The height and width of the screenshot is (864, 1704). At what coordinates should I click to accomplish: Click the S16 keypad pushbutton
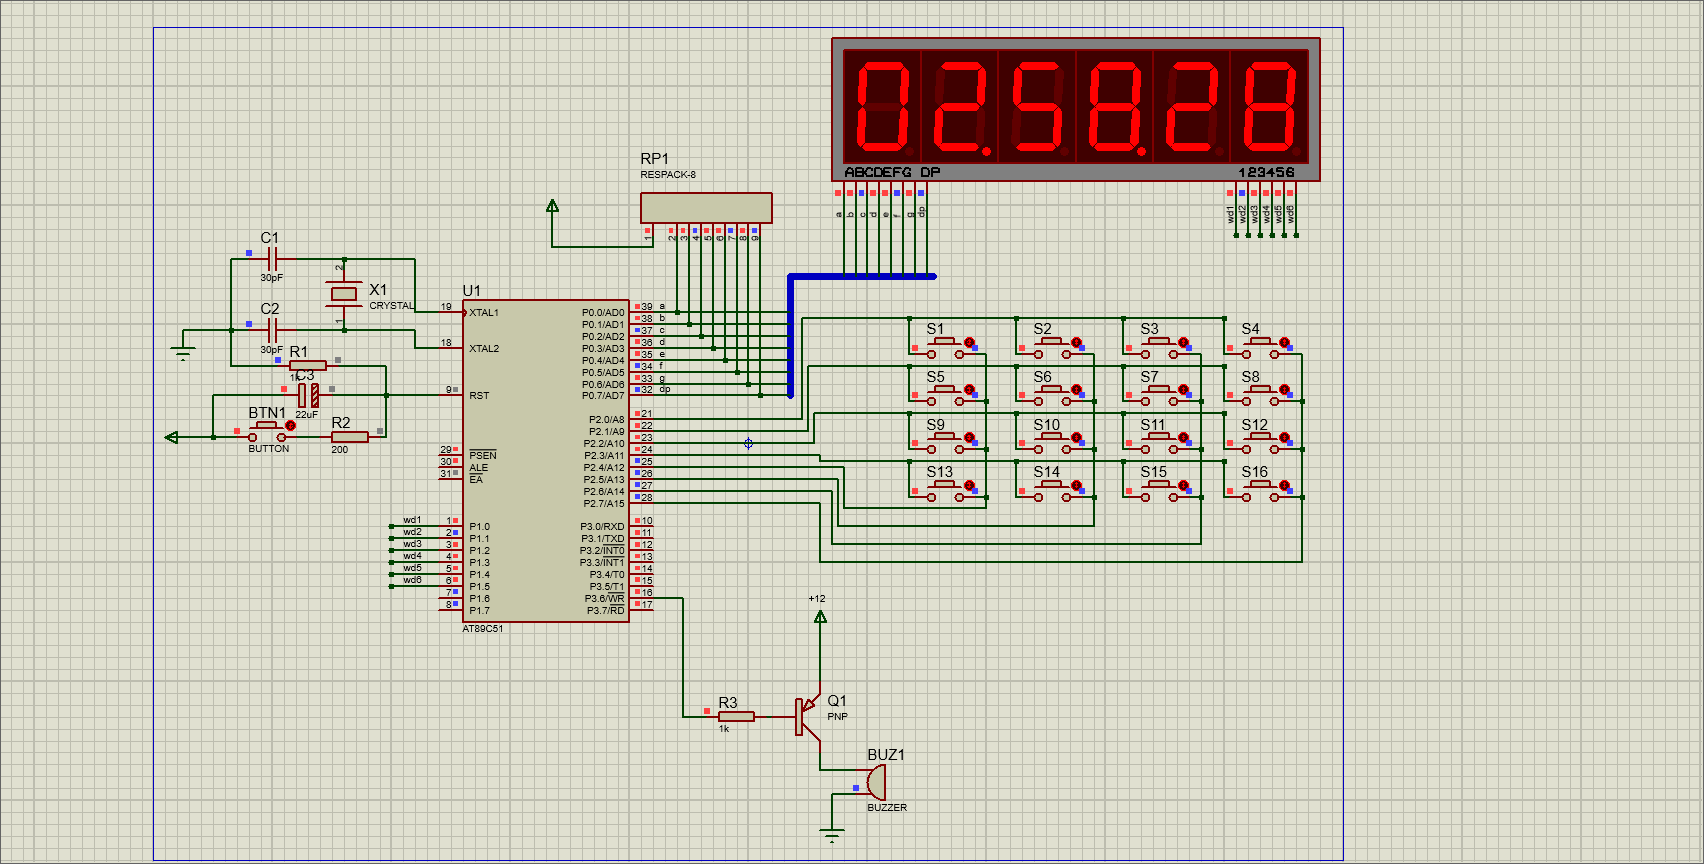1260,489
